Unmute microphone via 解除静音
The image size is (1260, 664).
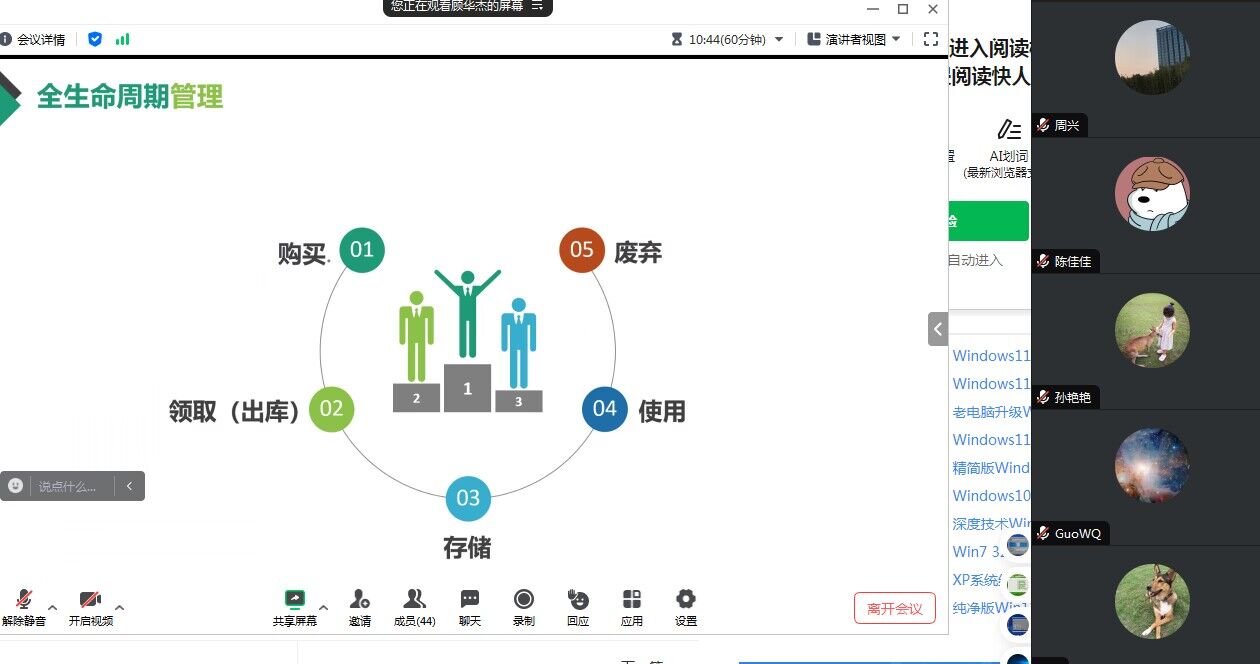(x=23, y=601)
